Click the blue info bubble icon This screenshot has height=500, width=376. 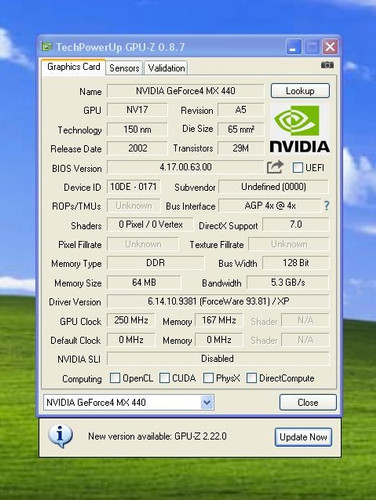coord(60,436)
